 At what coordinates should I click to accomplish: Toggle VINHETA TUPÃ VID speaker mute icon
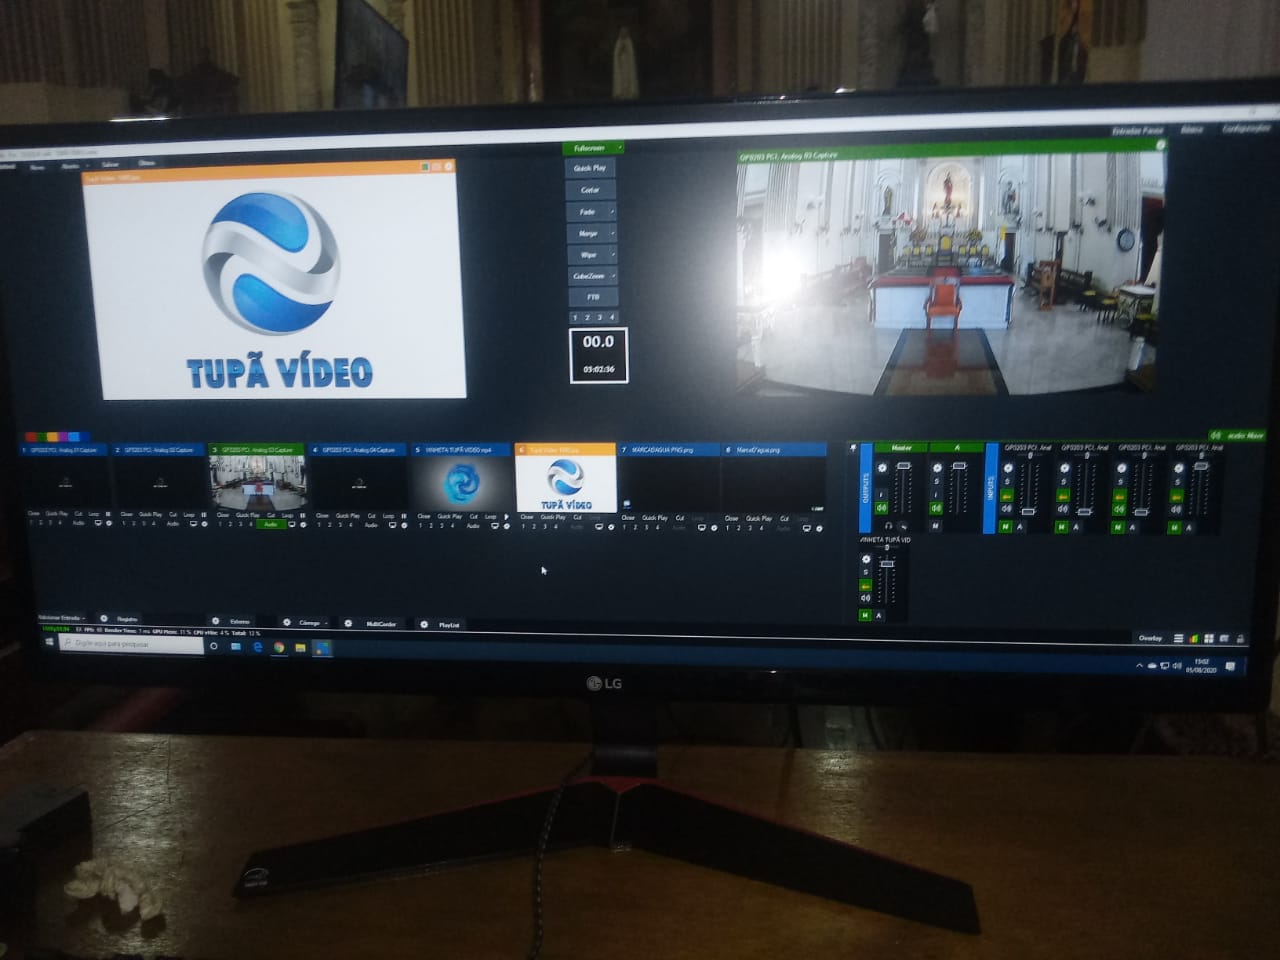point(865,598)
